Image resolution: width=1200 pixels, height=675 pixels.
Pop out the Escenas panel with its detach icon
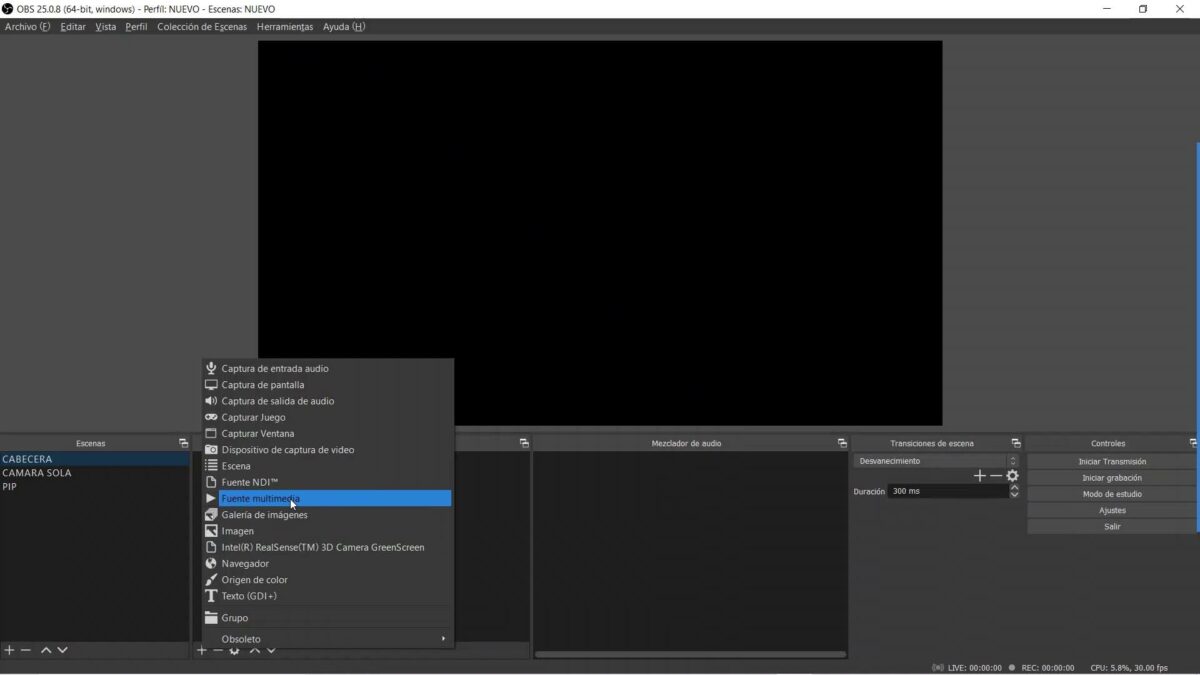[183, 442]
